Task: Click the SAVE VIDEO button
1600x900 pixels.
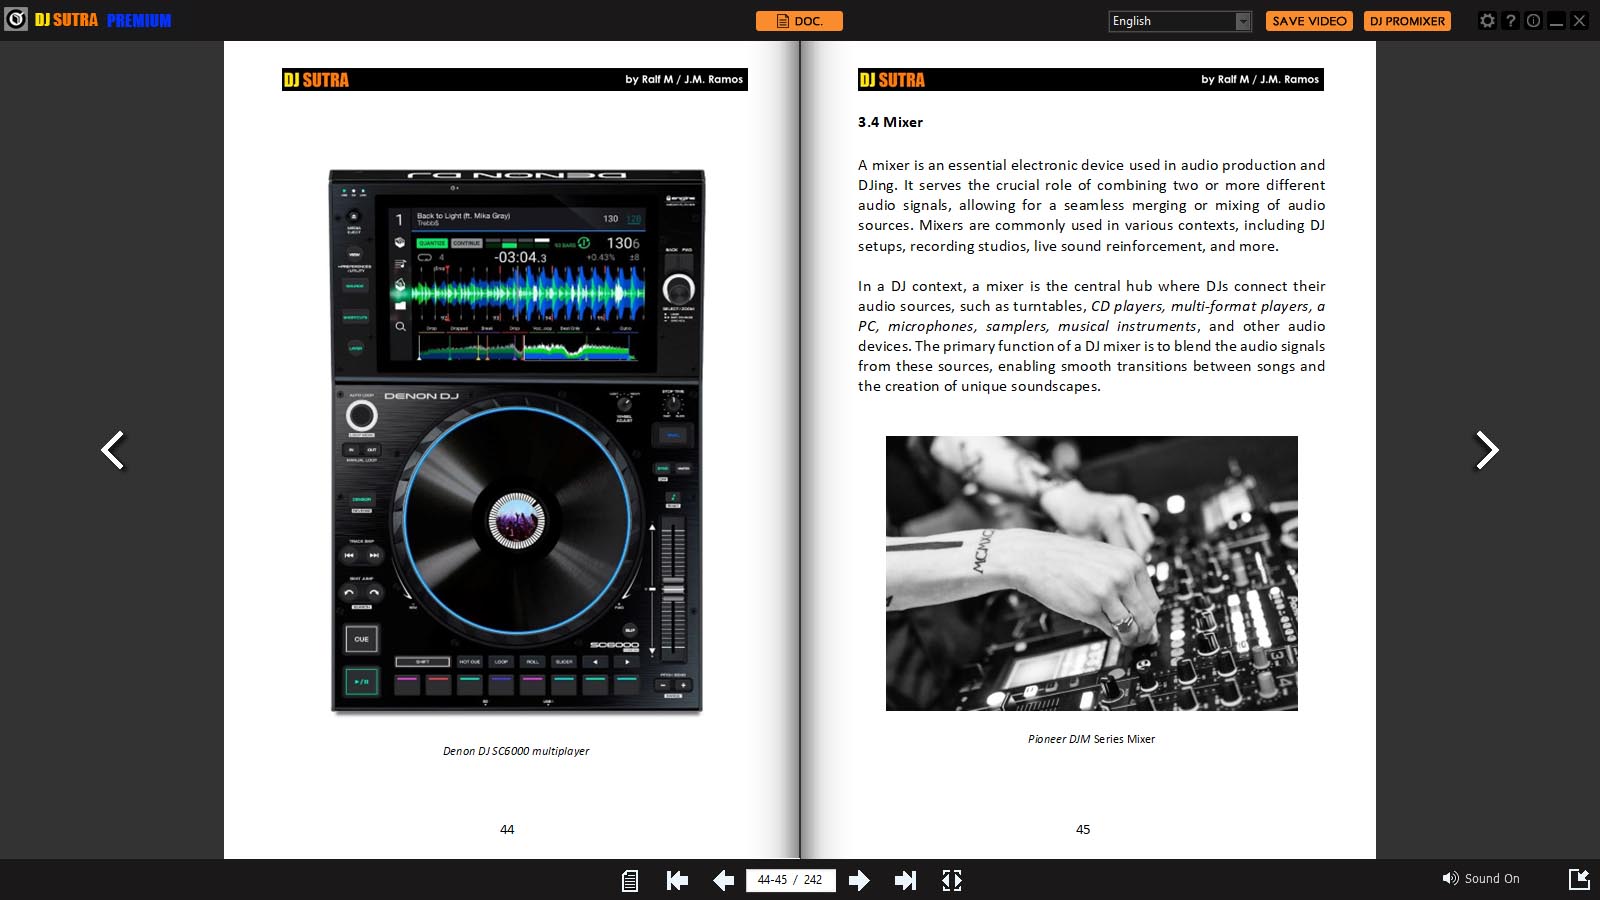Action: point(1309,21)
